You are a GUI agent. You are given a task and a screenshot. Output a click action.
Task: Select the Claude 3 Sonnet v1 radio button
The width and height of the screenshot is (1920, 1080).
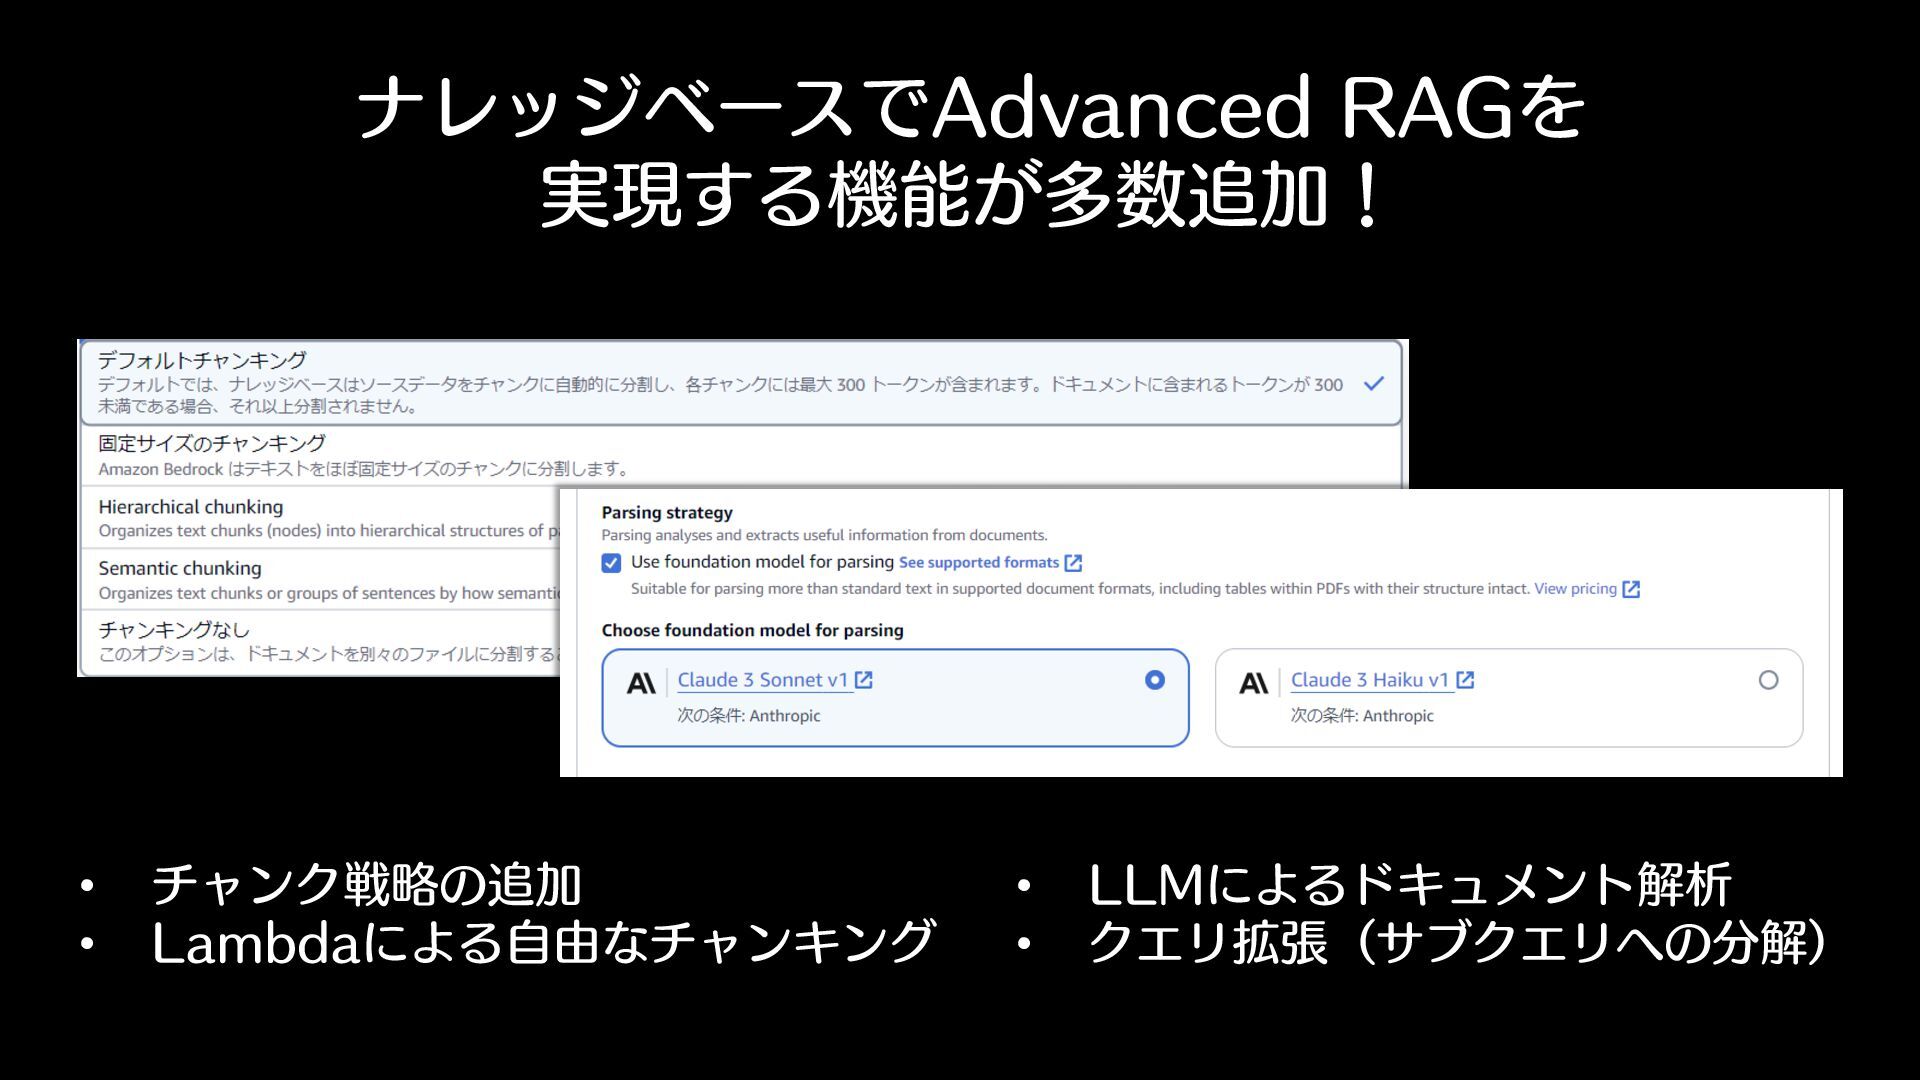(x=1154, y=680)
